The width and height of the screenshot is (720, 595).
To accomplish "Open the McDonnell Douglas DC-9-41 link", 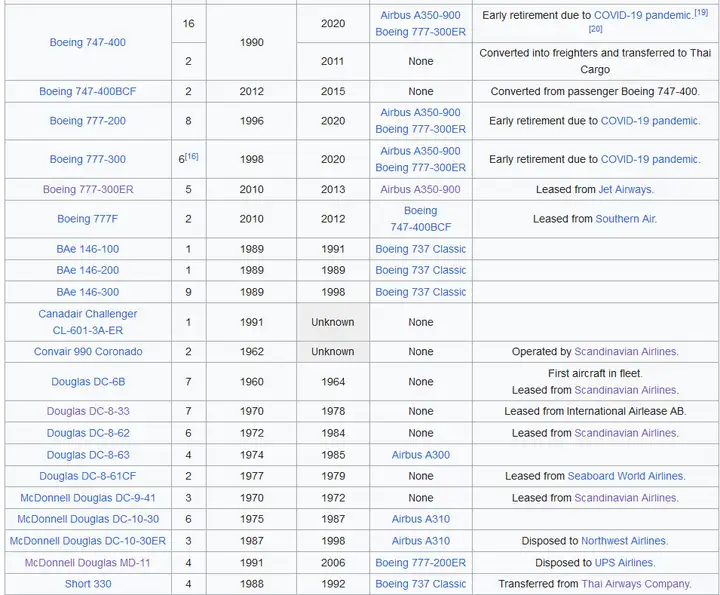I will point(88,498).
